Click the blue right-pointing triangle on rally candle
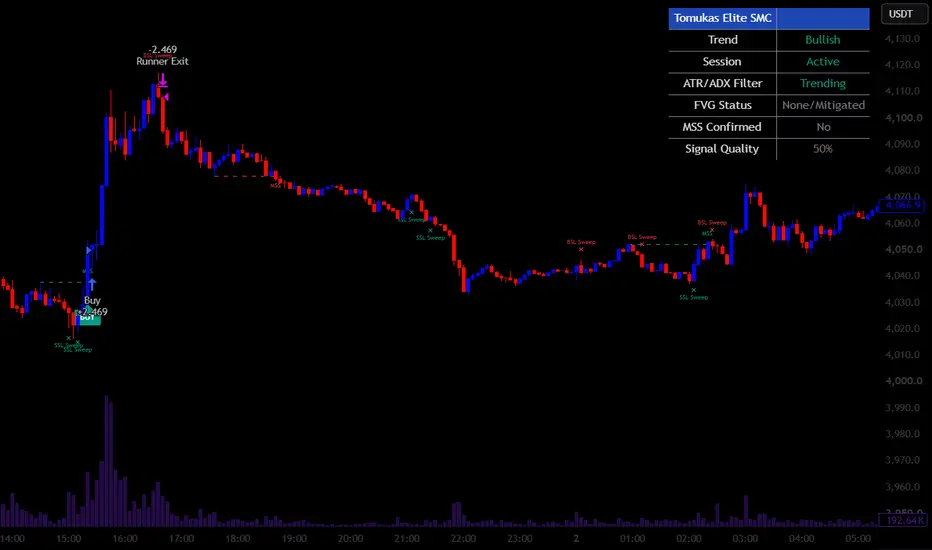Viewport: 932px width, 550px height. pos(89,250)
